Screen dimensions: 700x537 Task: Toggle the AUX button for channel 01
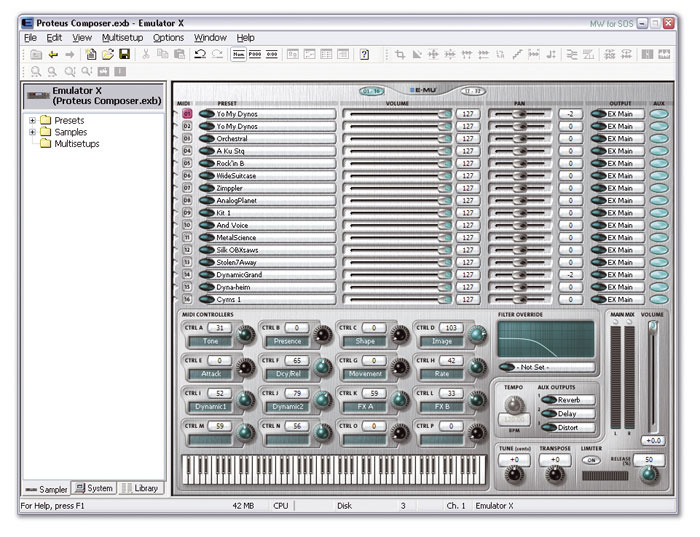tap(659, 114)
